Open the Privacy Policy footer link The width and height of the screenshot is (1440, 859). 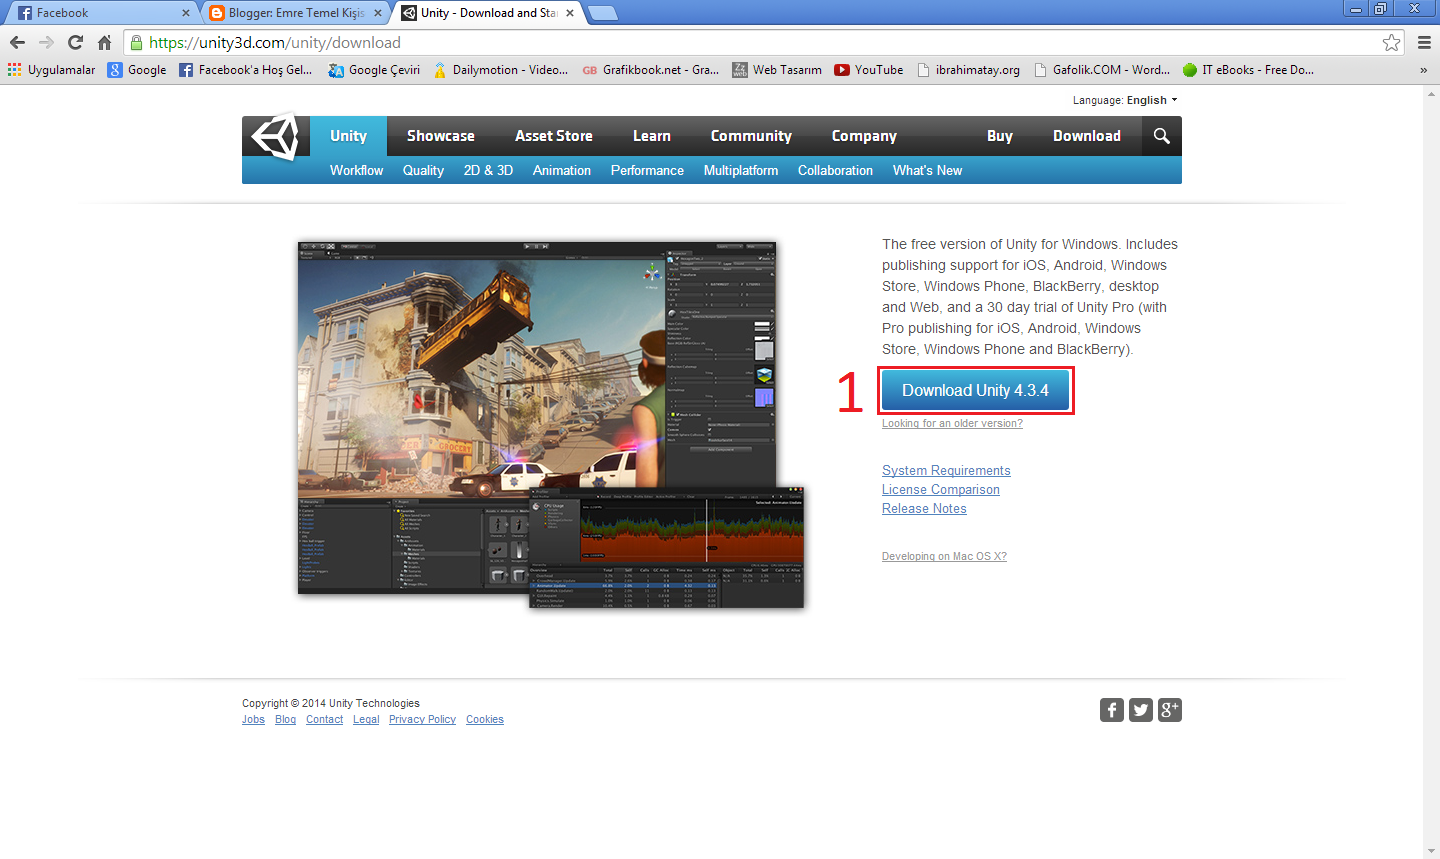pos(422,719)
